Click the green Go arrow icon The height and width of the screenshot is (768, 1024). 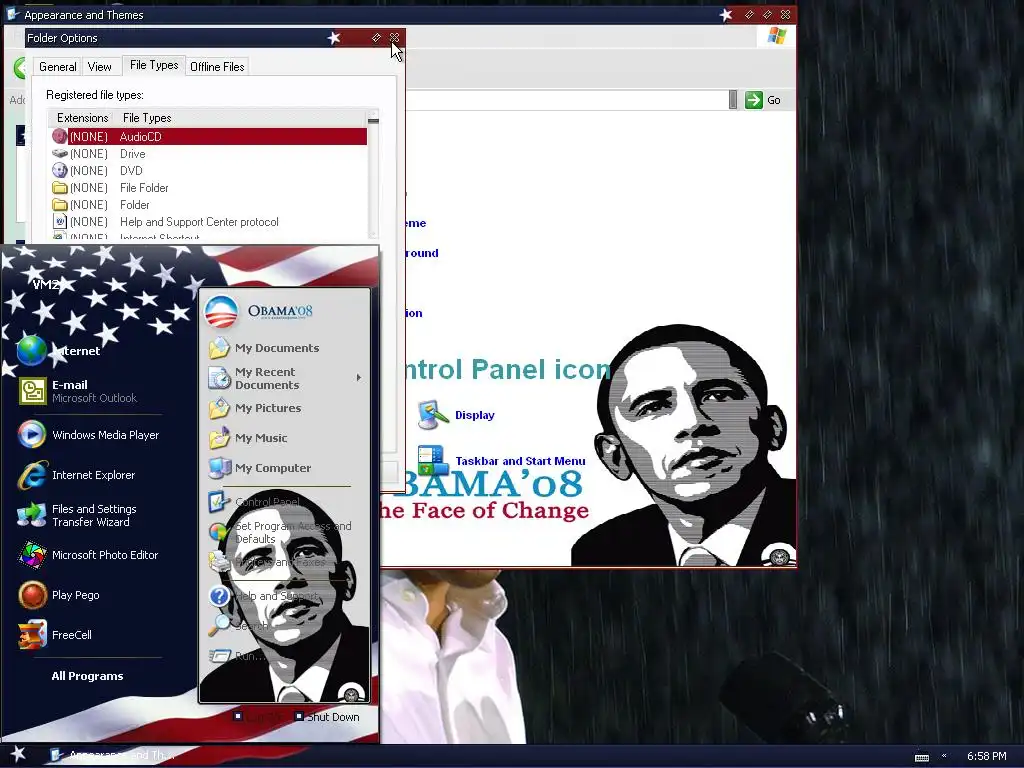click(x=754, y=100)
